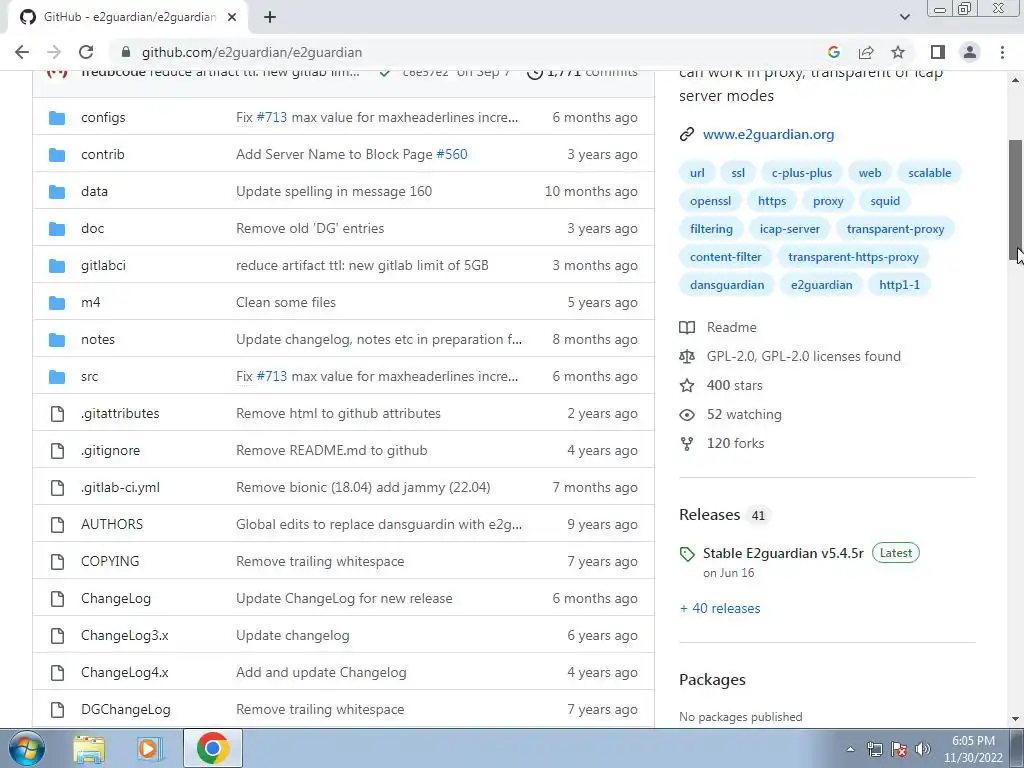Click the 'http1-1' topic tag
1024x768 pixels.
coord(899,285)
